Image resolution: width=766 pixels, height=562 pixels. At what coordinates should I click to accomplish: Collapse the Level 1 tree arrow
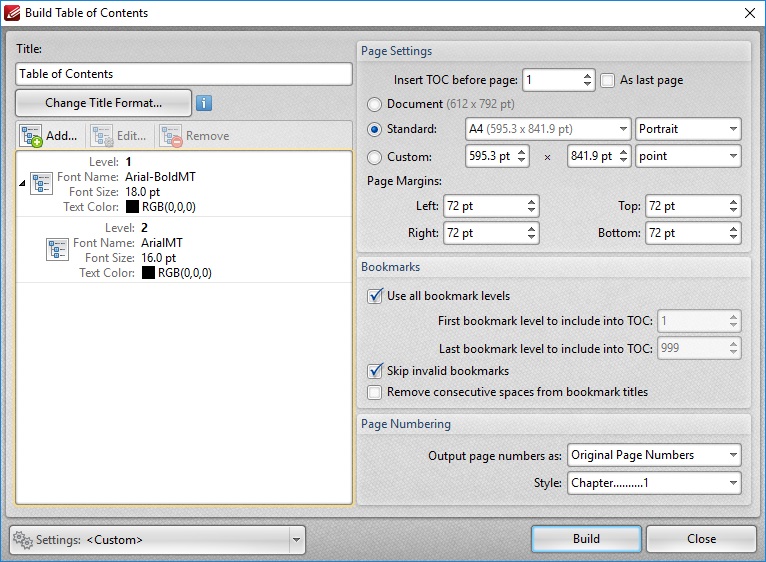pyautogui.click(x=22, y=183)
